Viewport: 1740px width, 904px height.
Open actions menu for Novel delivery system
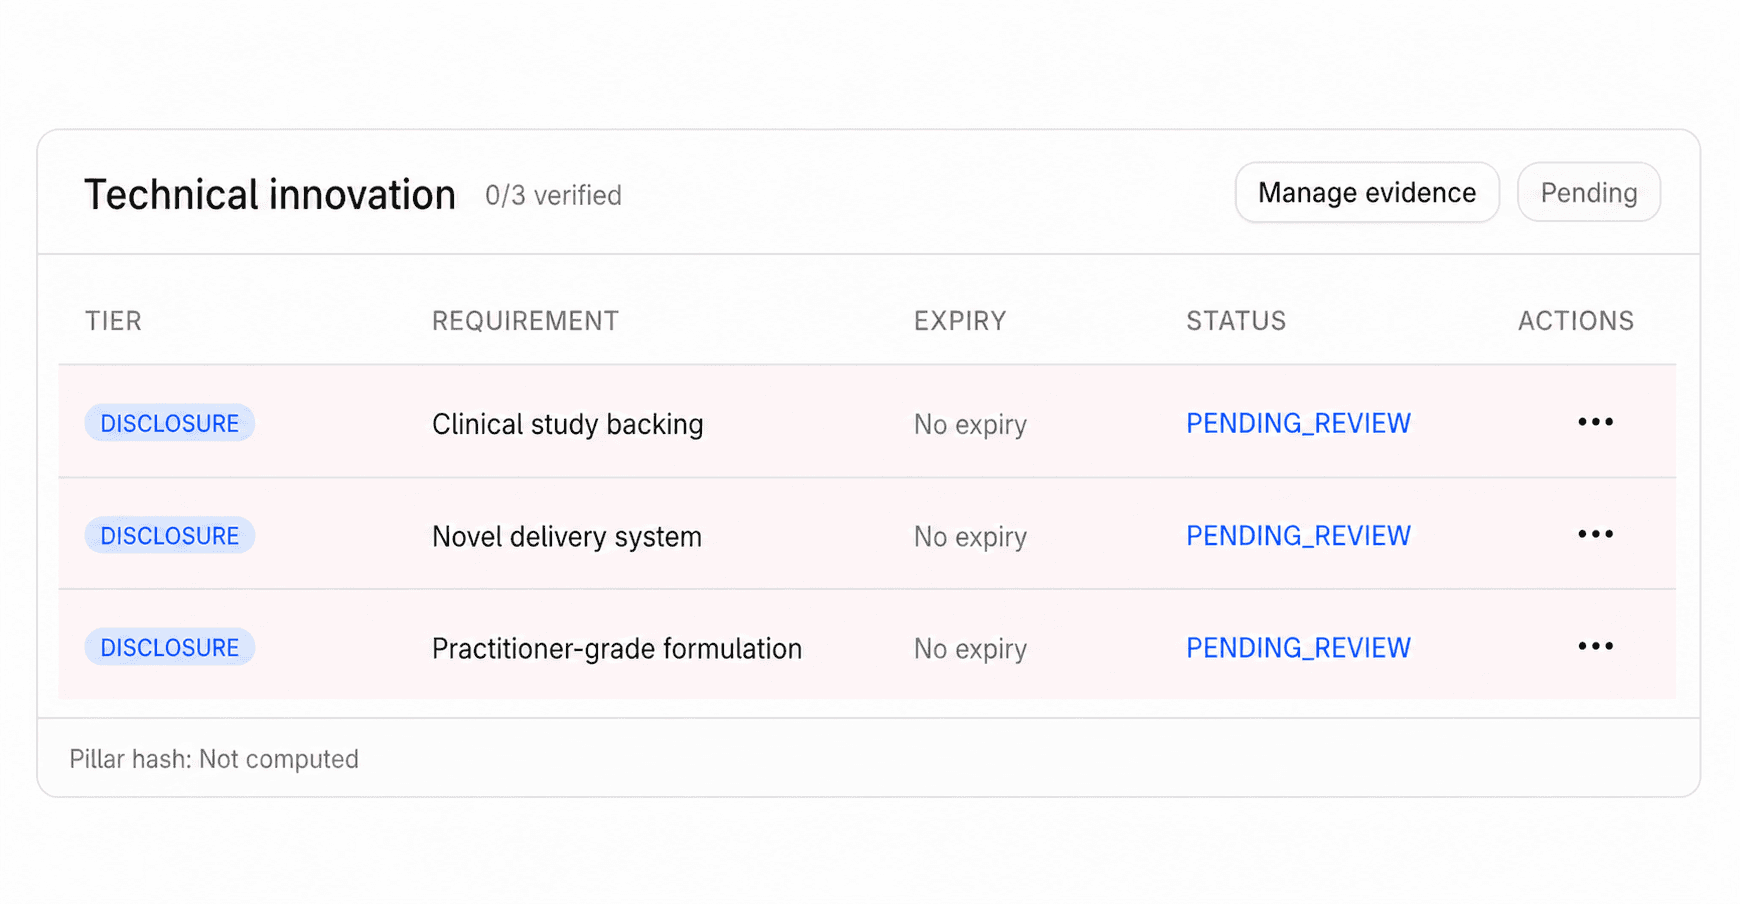[1595, 534]
